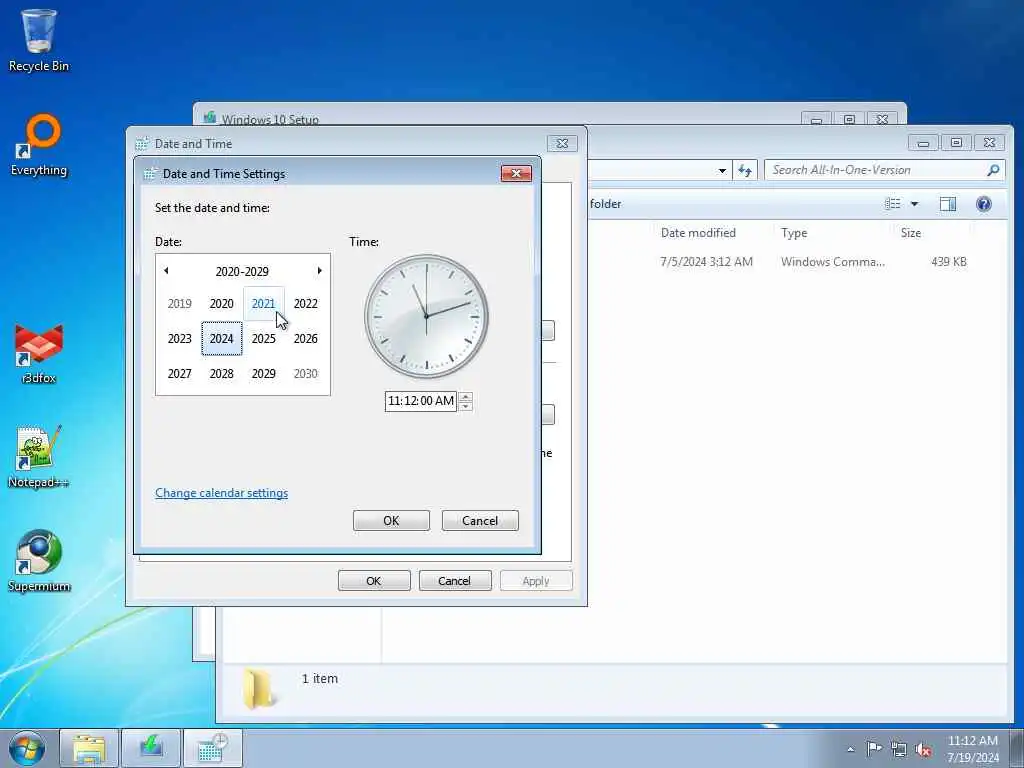Viewport: 1024px width, 768px height.
Task: Open Windows Explorer from the taskbar
Action: click(89, 748)
